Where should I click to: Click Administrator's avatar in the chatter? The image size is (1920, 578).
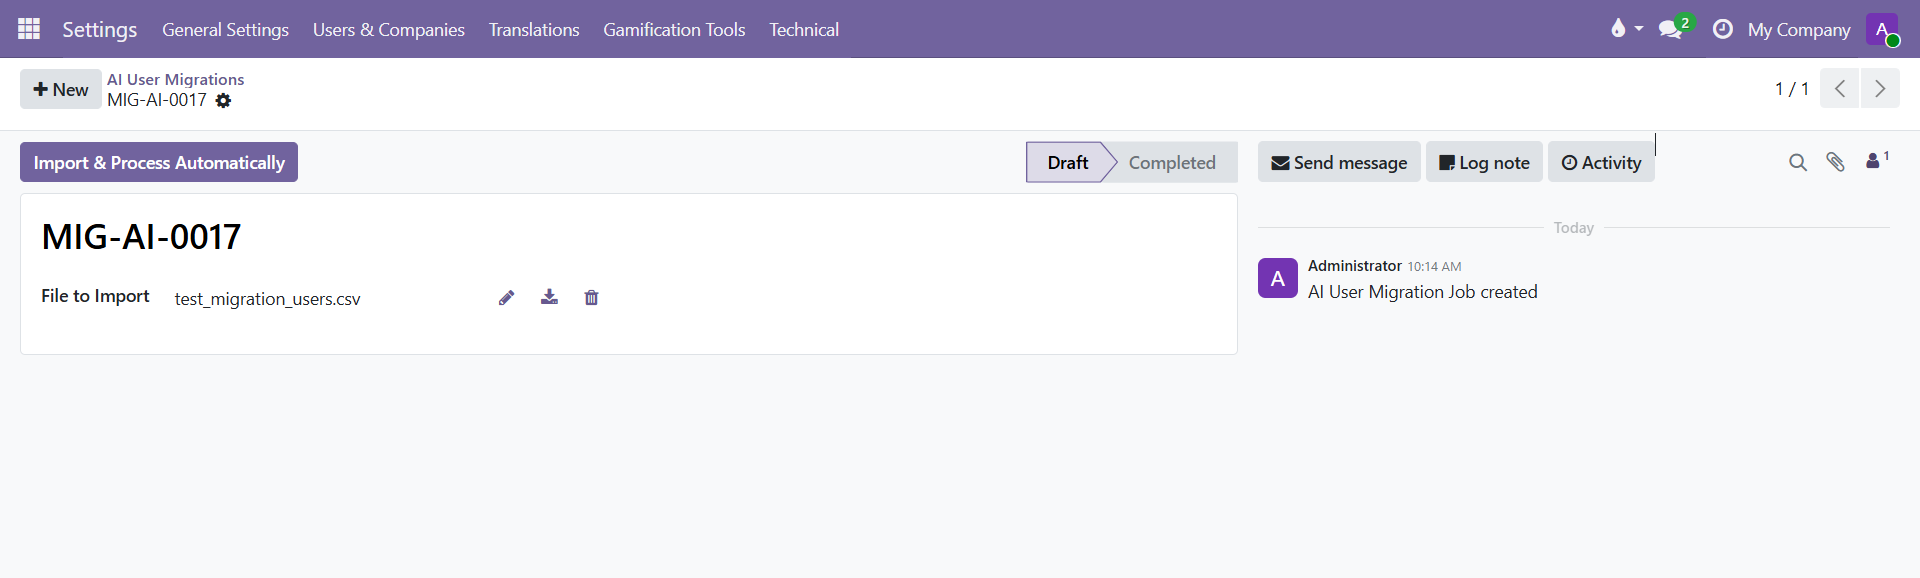(x=1278, y=278)
